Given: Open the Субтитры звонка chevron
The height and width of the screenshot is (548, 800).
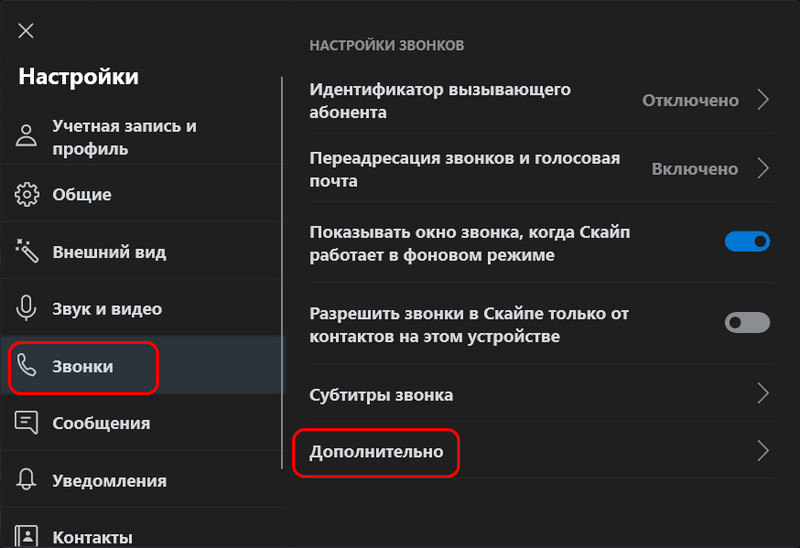Looking at the screenshot, I should pyautogui.click(x=763, y=393).
